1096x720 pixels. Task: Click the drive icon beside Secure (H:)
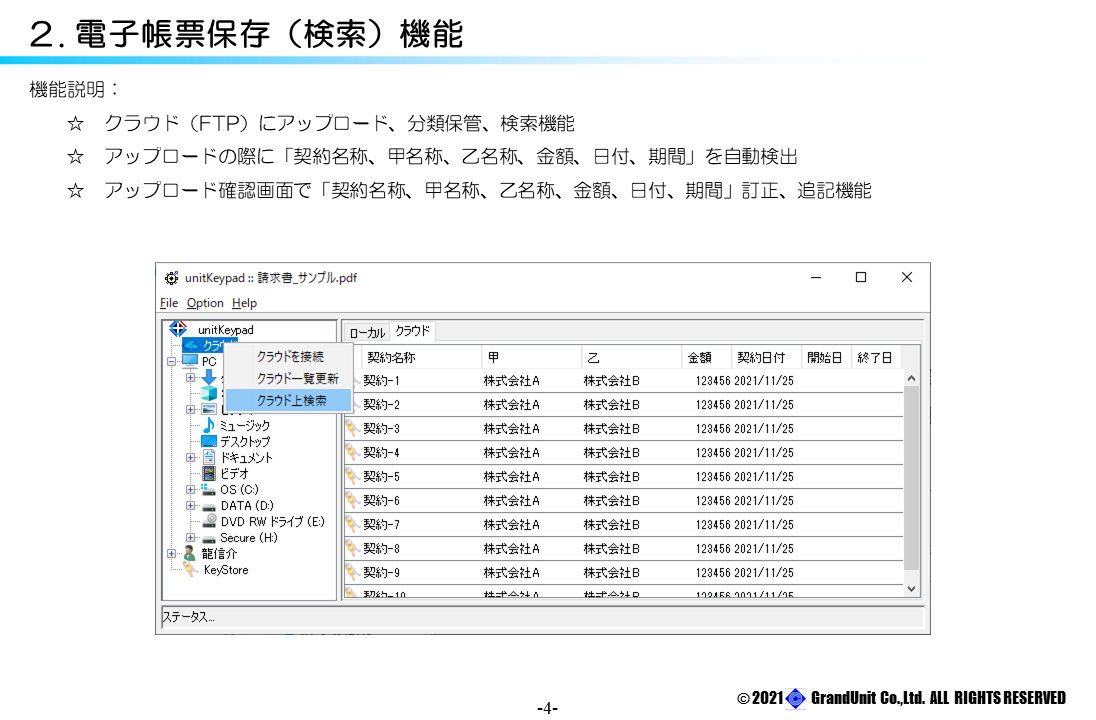click(208, 538)
